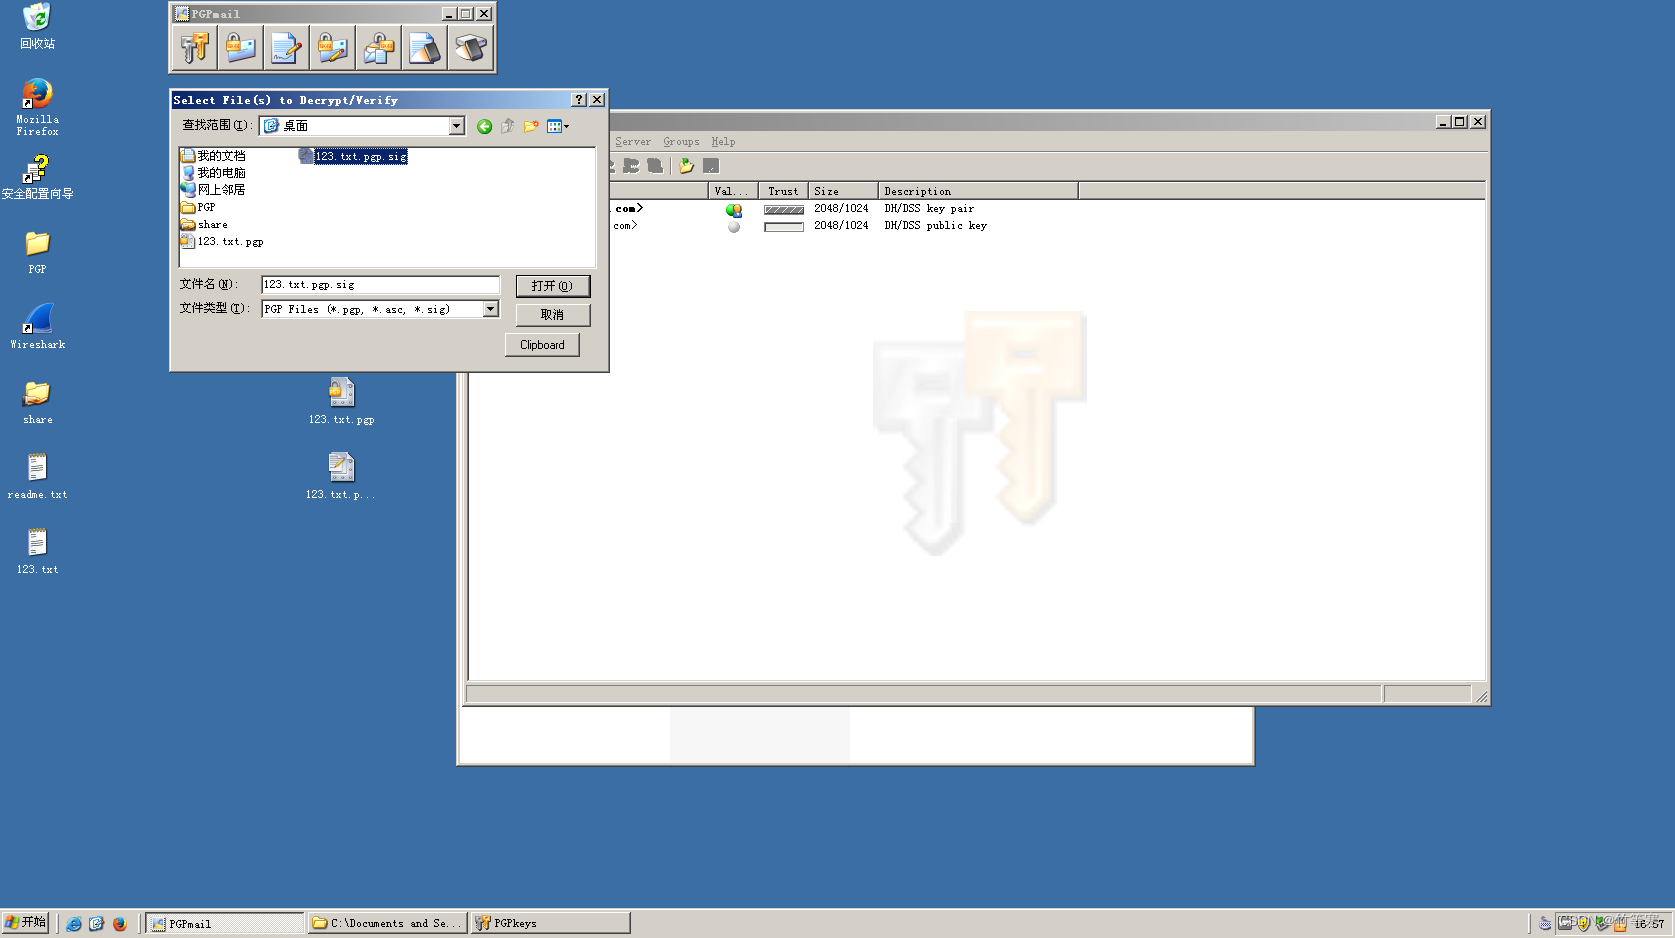The image size is (1675, 938).
Task: Click the Validity column header in PGPkeys
Action: click(732, 191)
